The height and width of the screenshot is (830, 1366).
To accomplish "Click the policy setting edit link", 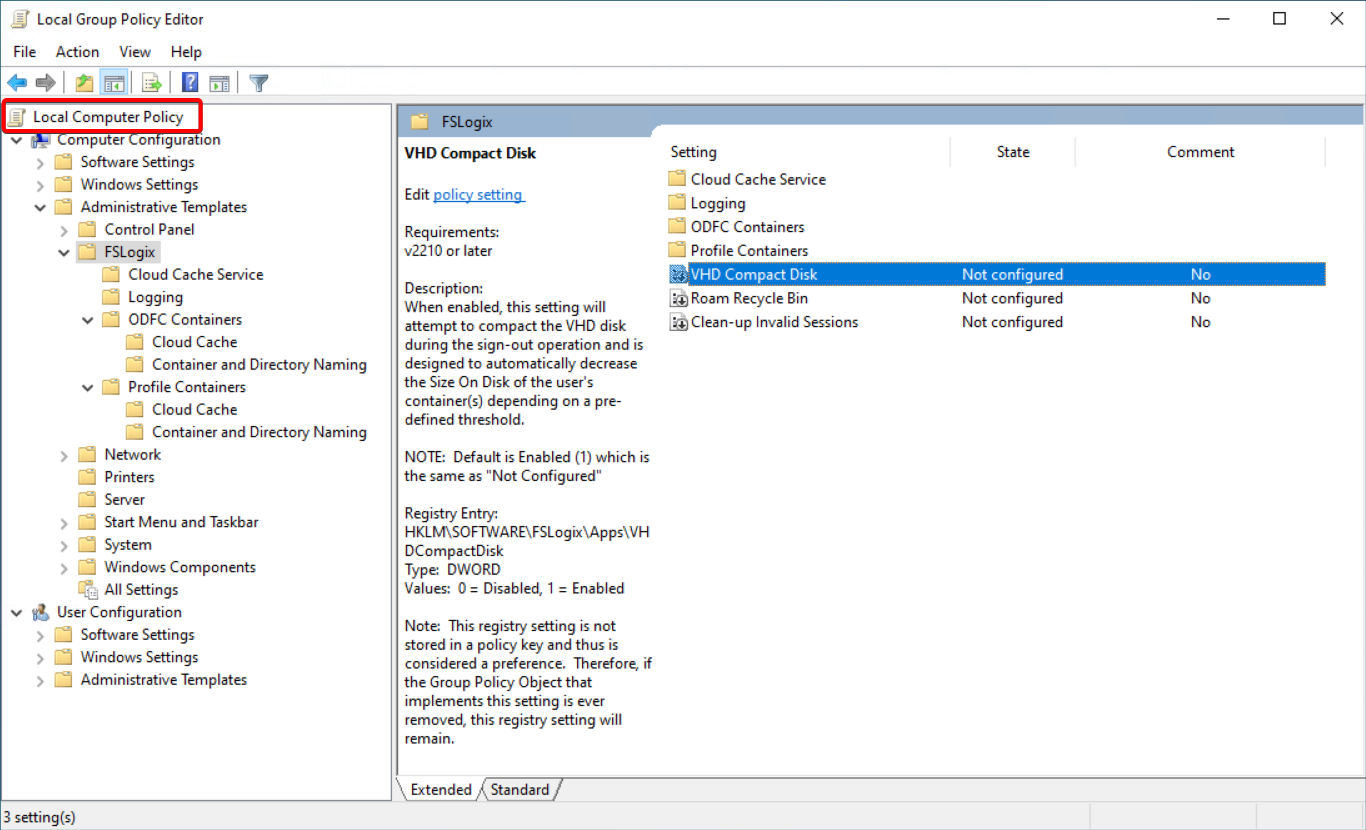I will 478,195.
